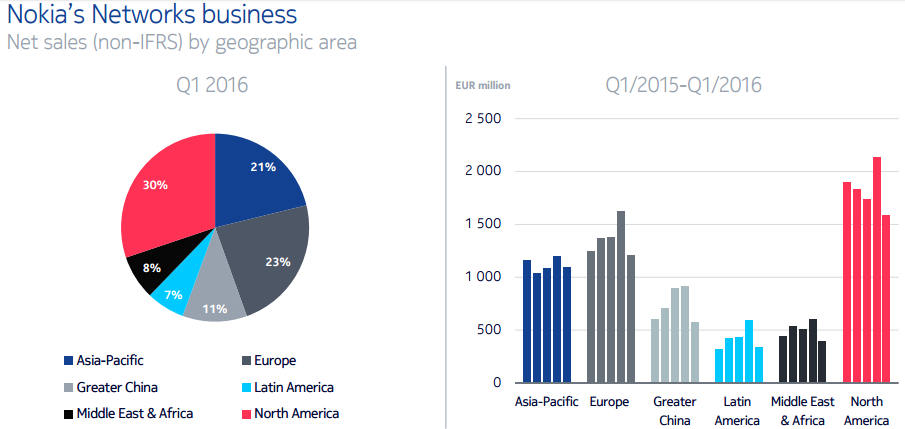Click the "Latin America" legend text
The height and width of the screenshot is (429, 905).
[x=294, y=387]
